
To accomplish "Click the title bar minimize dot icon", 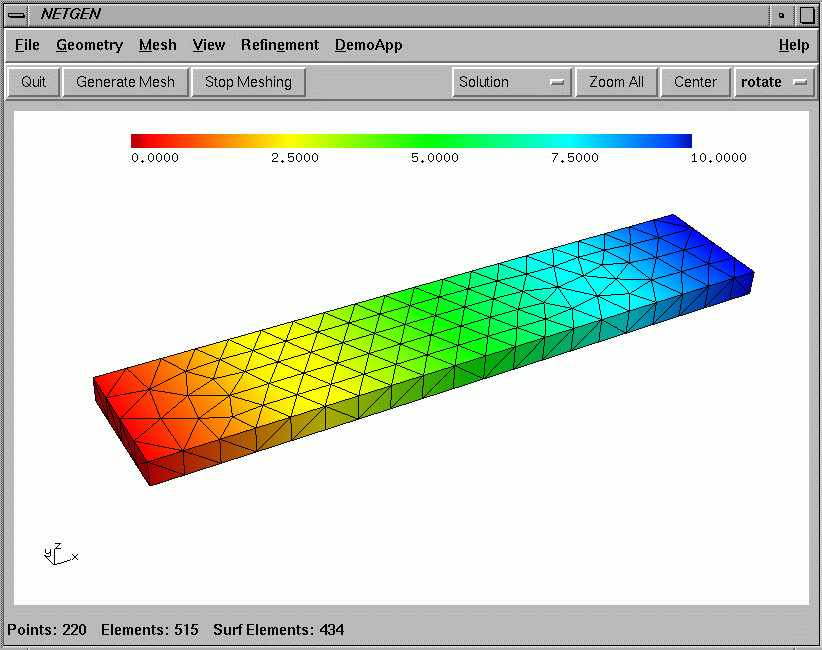I will click(x=782, y=15).
